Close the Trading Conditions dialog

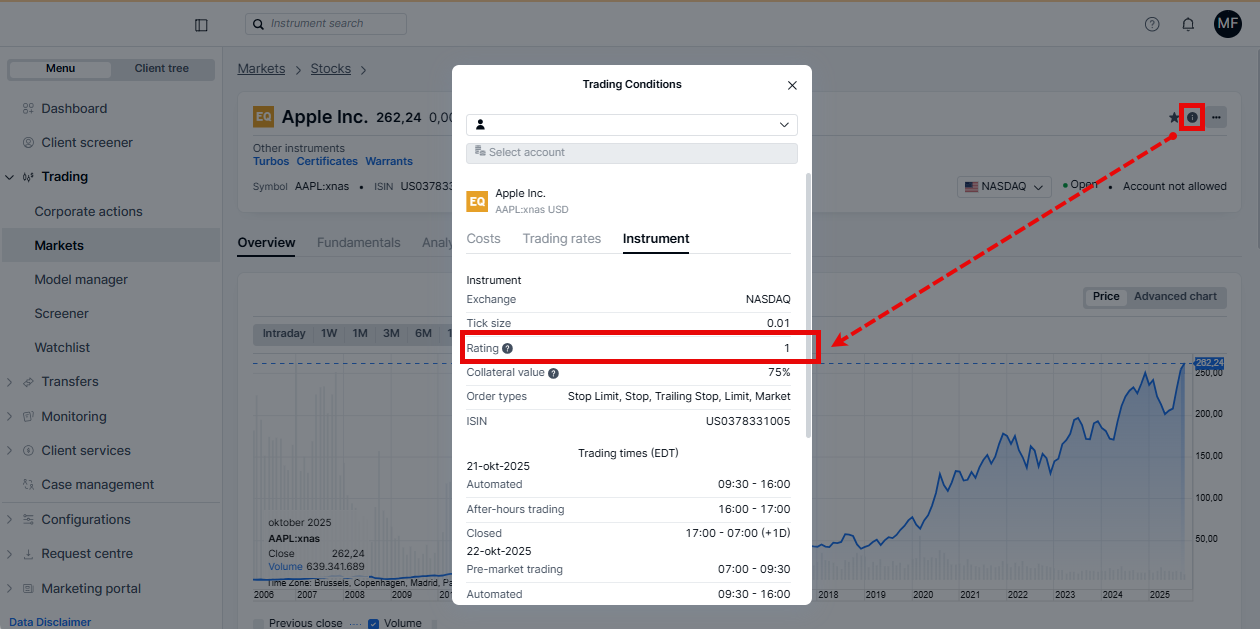792,86
